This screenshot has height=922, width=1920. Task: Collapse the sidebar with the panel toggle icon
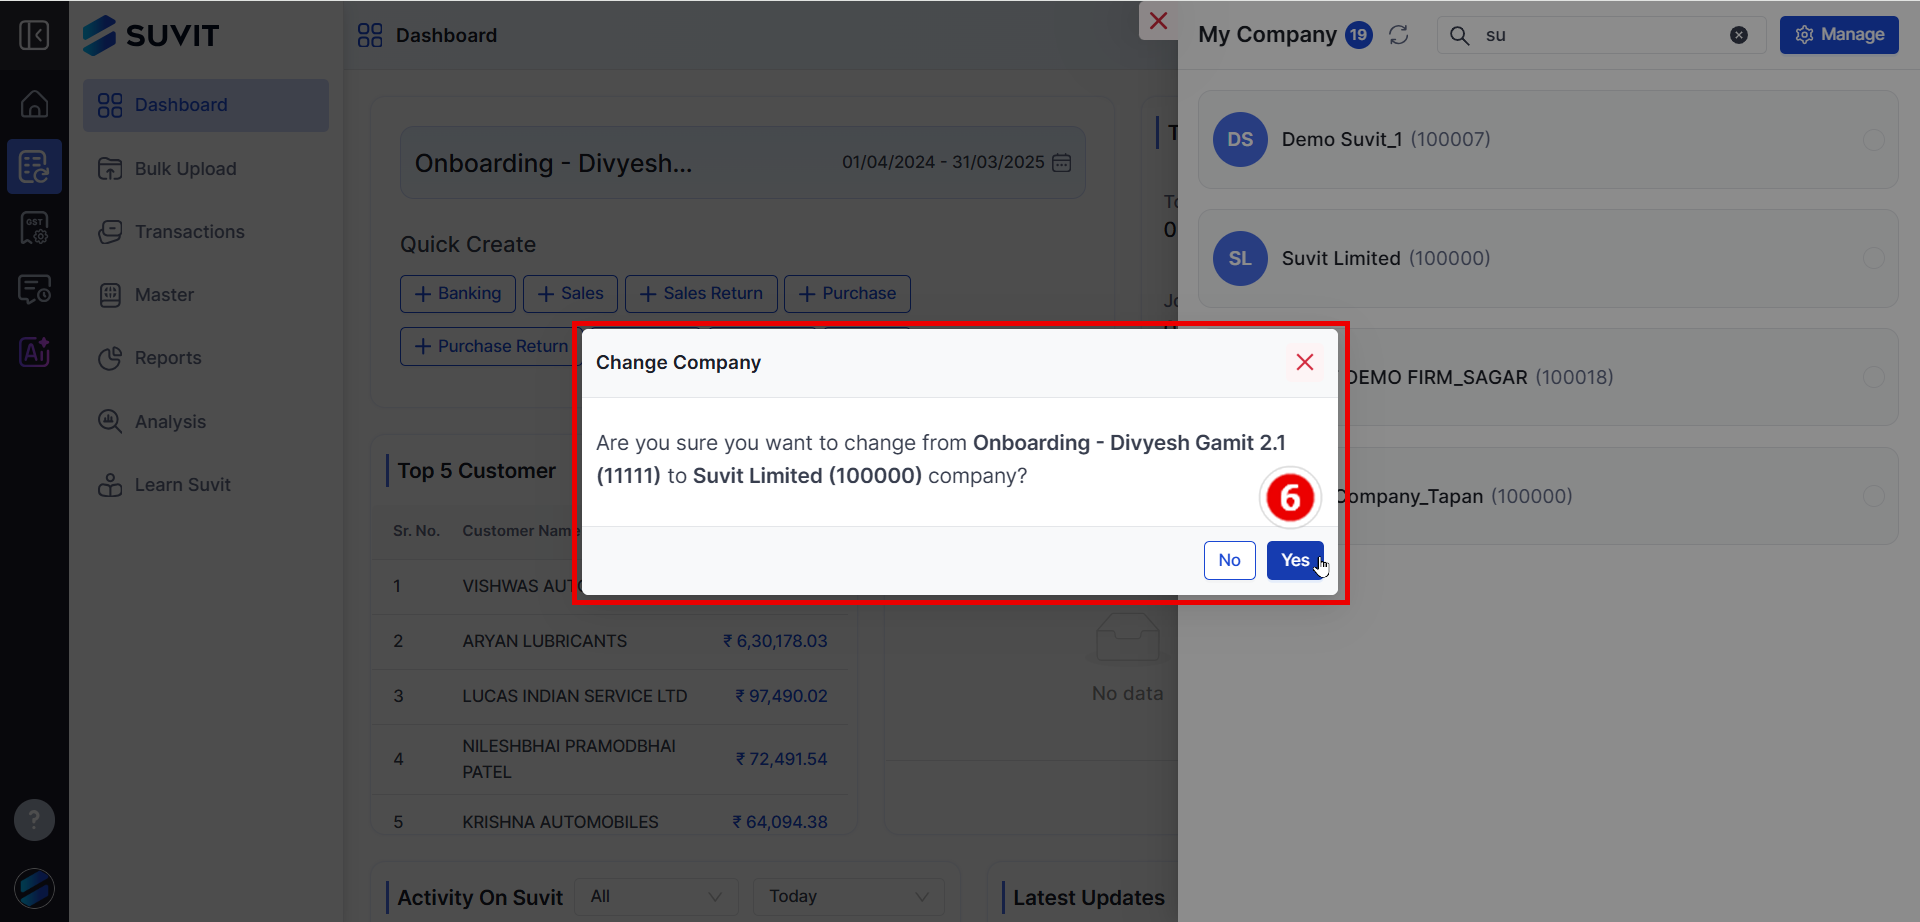coord(34,35)
